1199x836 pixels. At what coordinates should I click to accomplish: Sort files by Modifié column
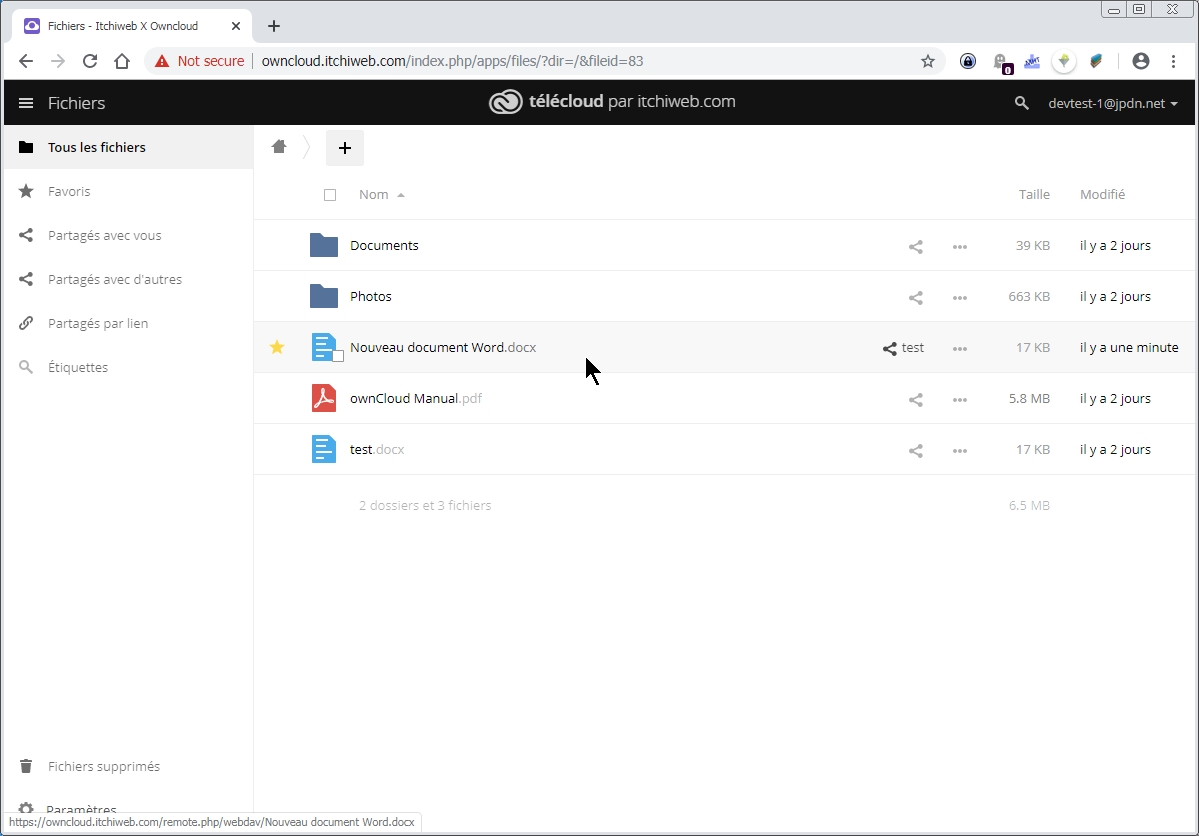click(1102, 194)
